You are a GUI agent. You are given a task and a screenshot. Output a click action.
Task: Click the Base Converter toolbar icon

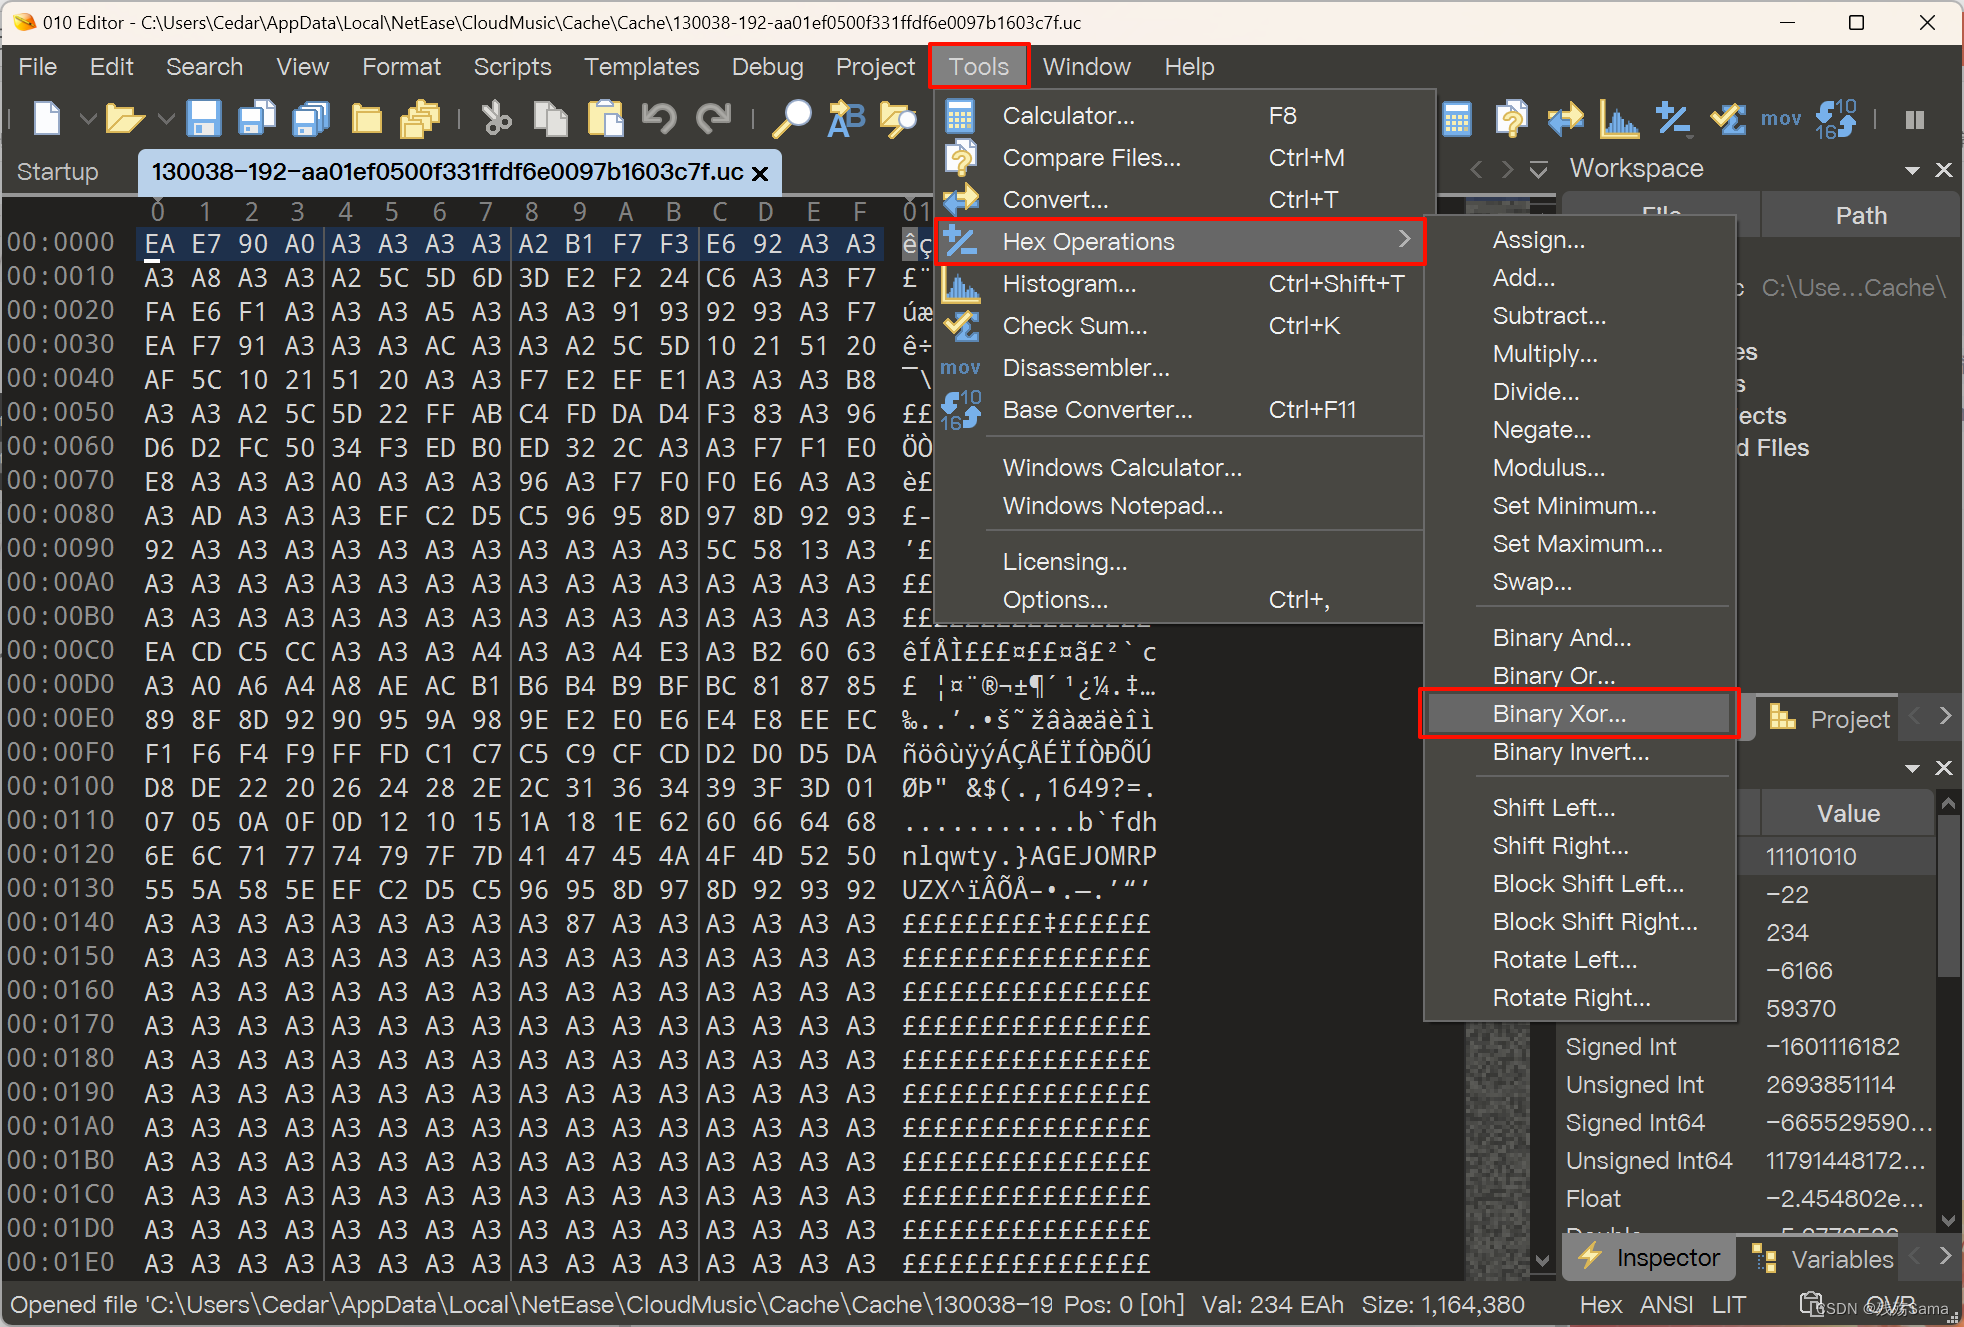(x=1835, y=119)
